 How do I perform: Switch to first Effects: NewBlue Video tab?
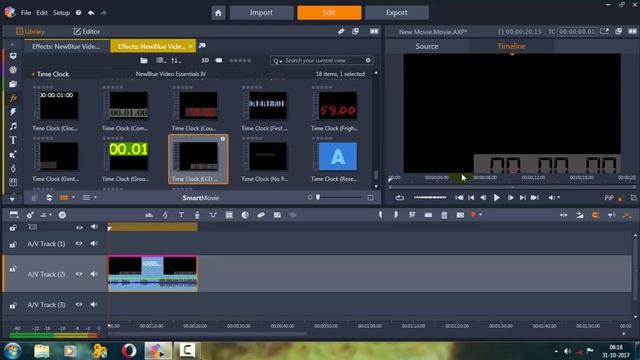67,47
